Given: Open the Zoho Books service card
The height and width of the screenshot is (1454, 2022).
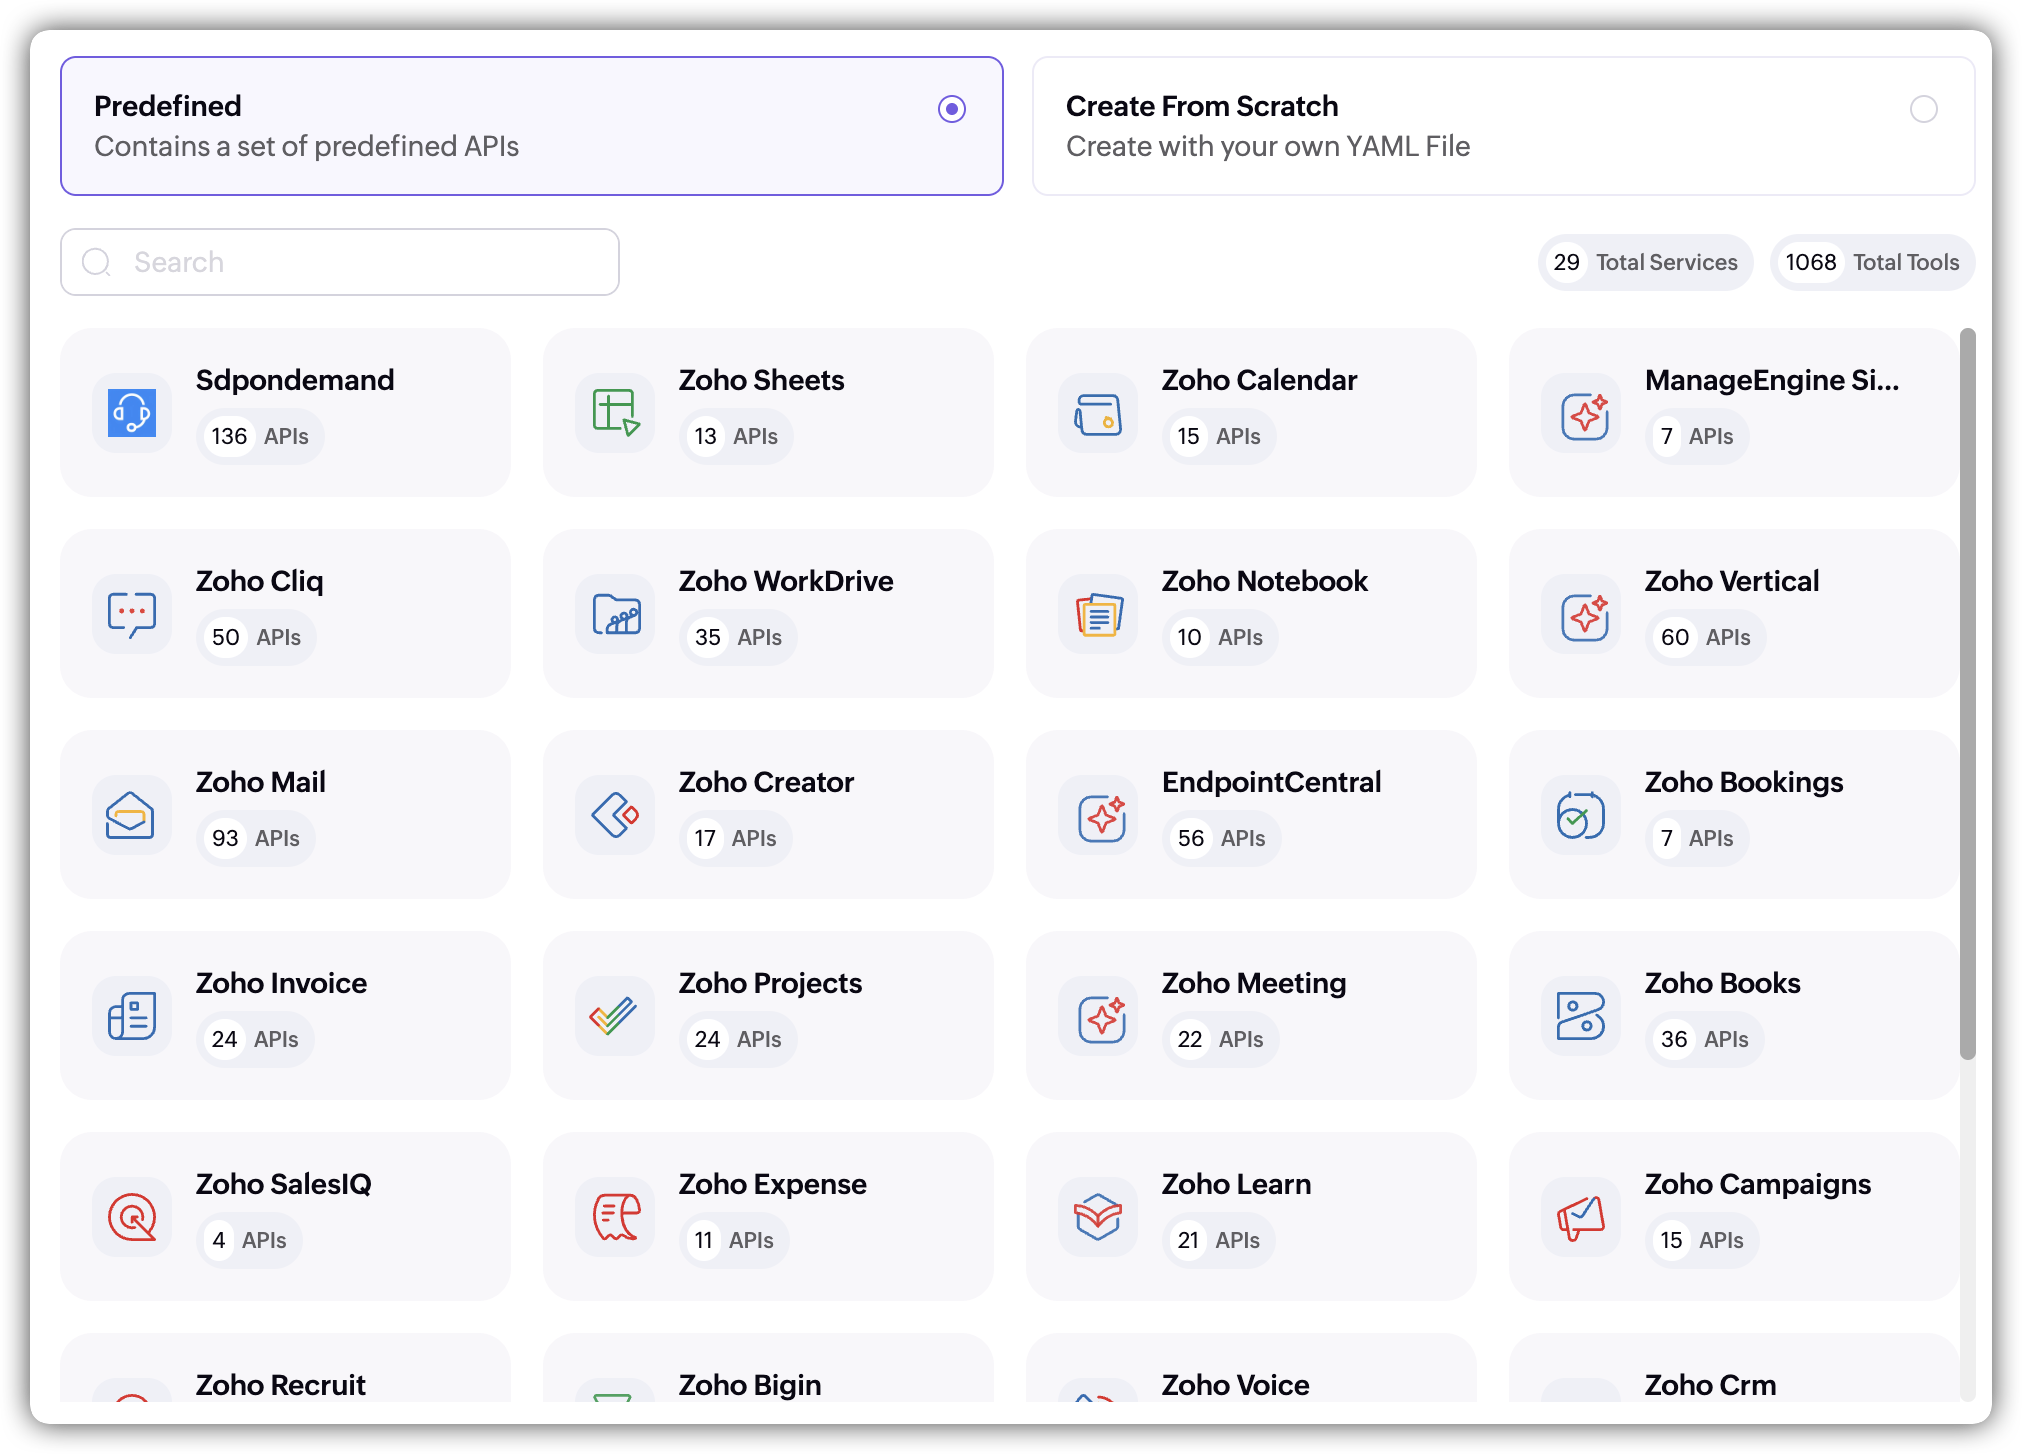Looking at the screenshot, I should (1733, 1015).
